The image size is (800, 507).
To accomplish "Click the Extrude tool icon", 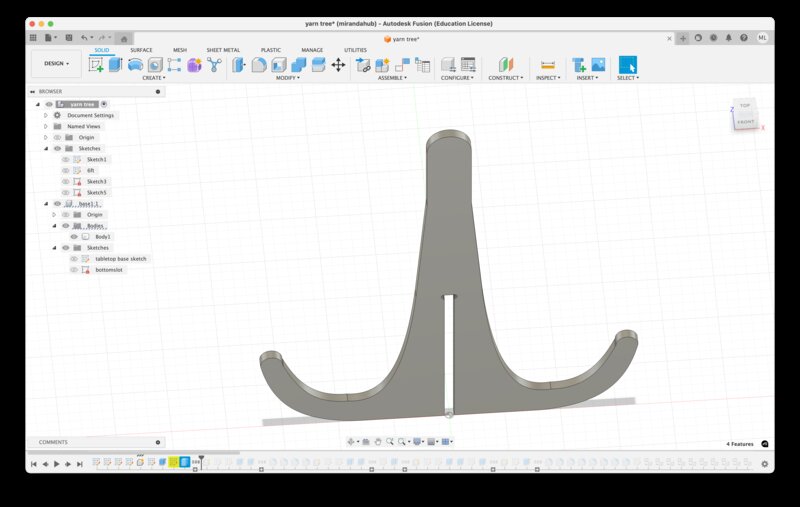I will point(115,65).
